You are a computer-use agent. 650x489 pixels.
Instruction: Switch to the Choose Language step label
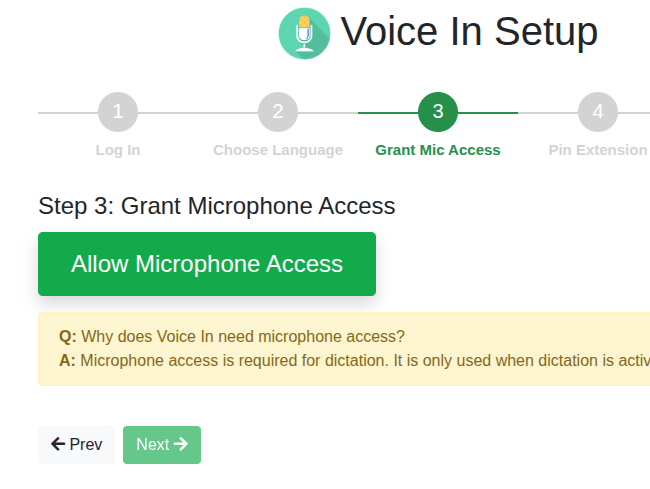point(278,150)
